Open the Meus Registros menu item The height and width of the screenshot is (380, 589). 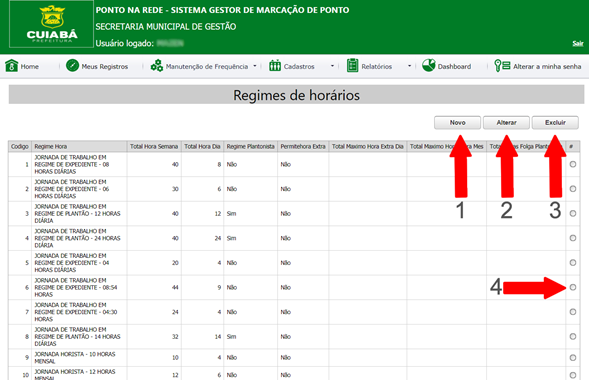(105, 66)
